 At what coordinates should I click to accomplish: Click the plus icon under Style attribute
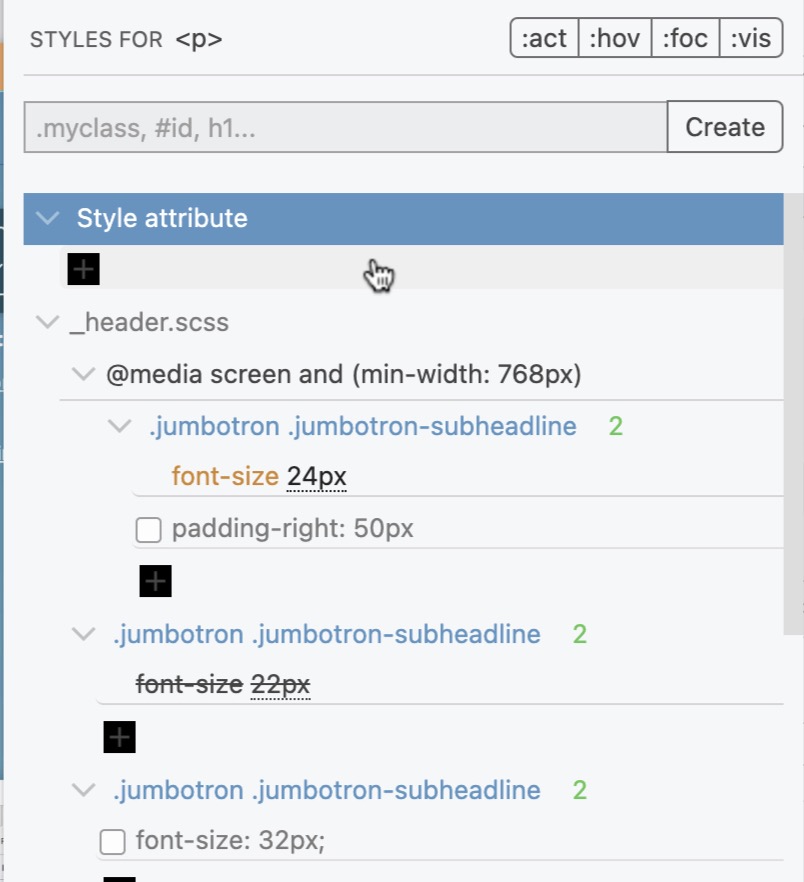pos(83,269)
